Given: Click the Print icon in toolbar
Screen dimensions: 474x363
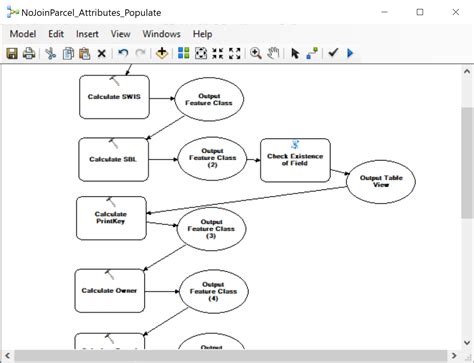Looking at the screenshot, I should [29, 53].
